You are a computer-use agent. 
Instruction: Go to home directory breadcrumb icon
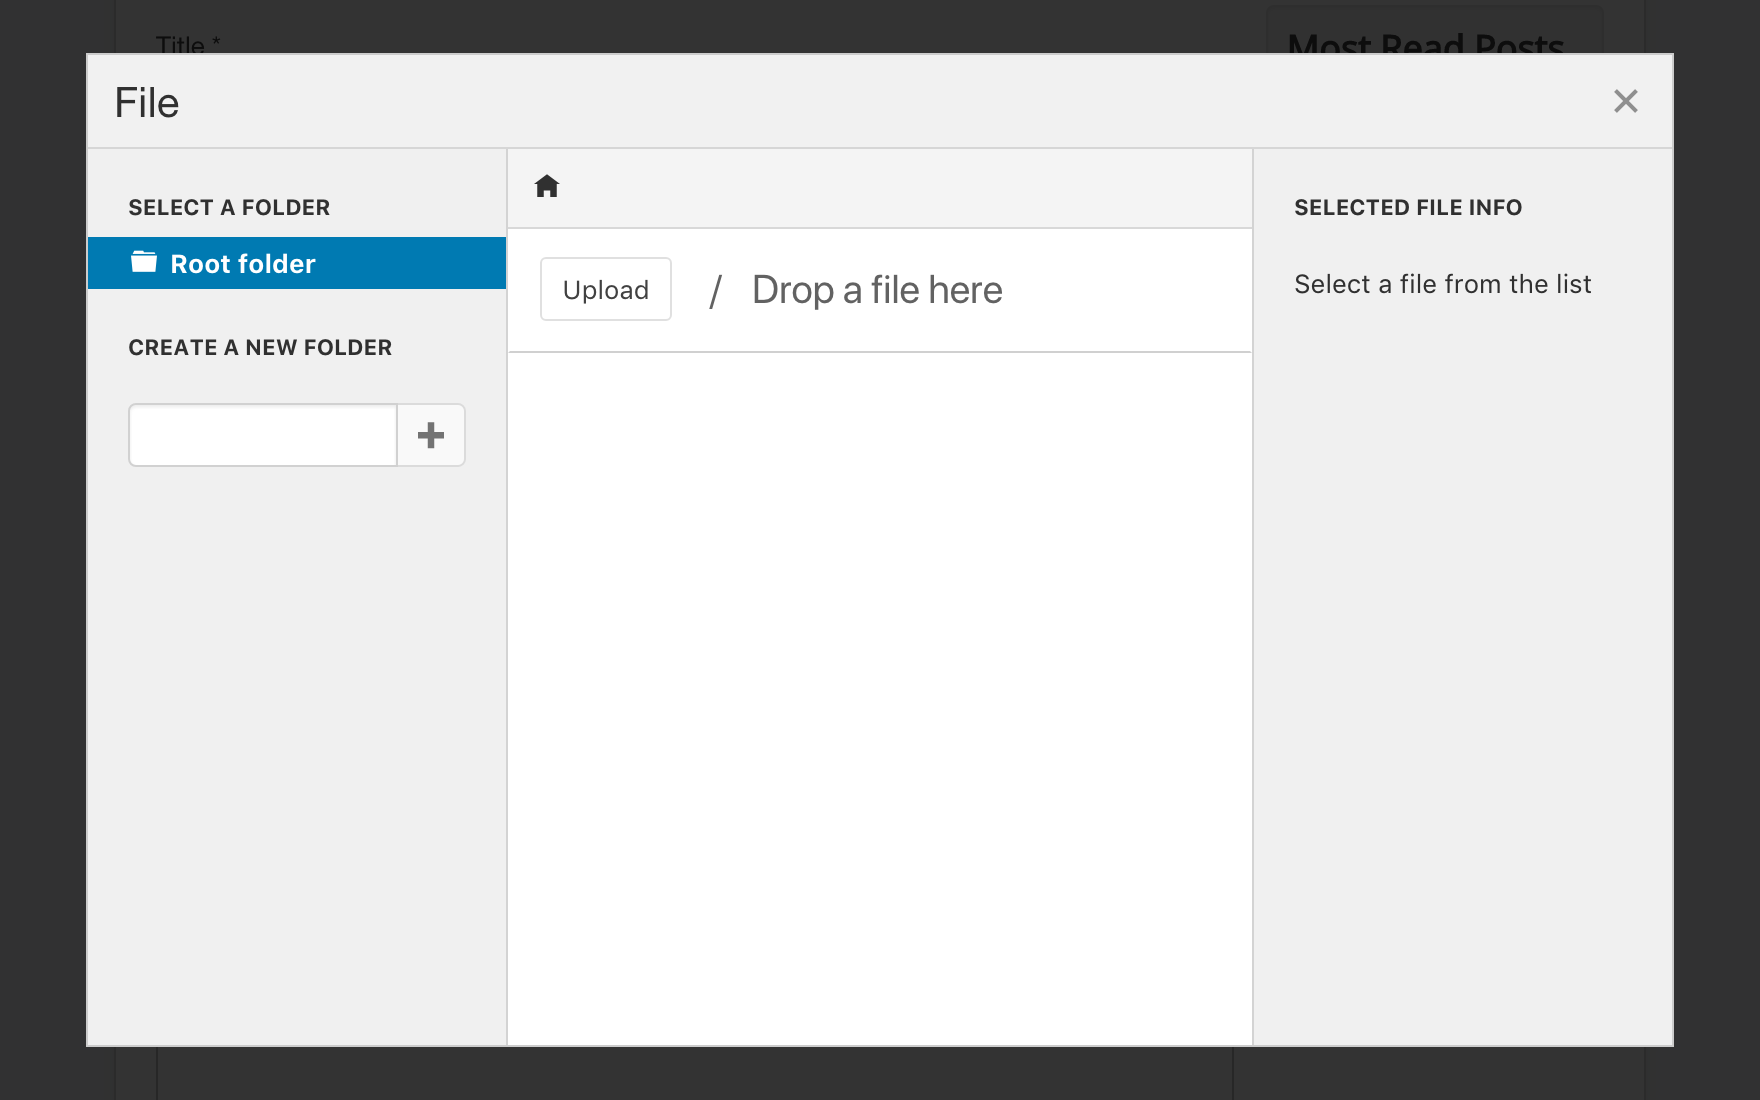[x=547, y=186]
